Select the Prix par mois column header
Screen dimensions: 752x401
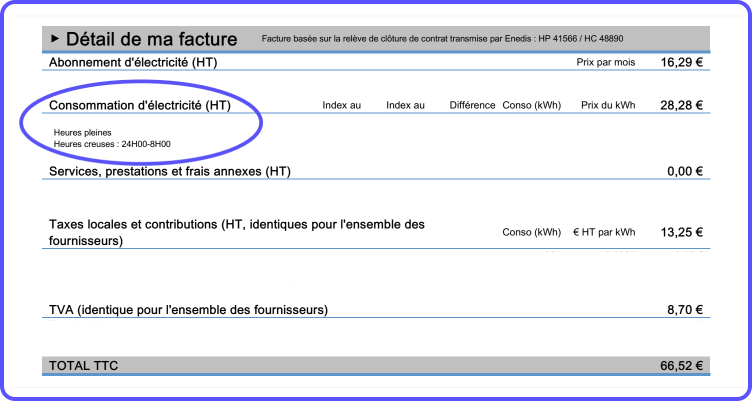click(x=606, y=62)
